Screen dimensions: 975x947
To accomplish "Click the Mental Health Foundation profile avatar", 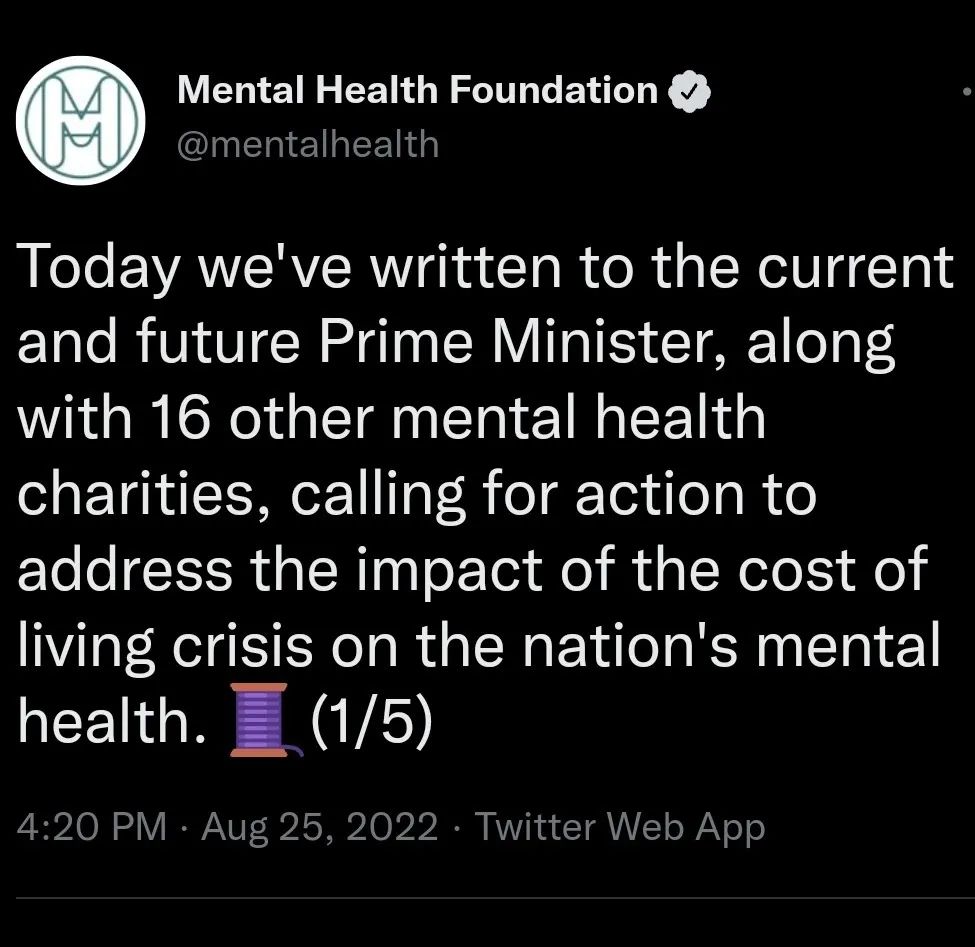I will click(x=81, y=121).
